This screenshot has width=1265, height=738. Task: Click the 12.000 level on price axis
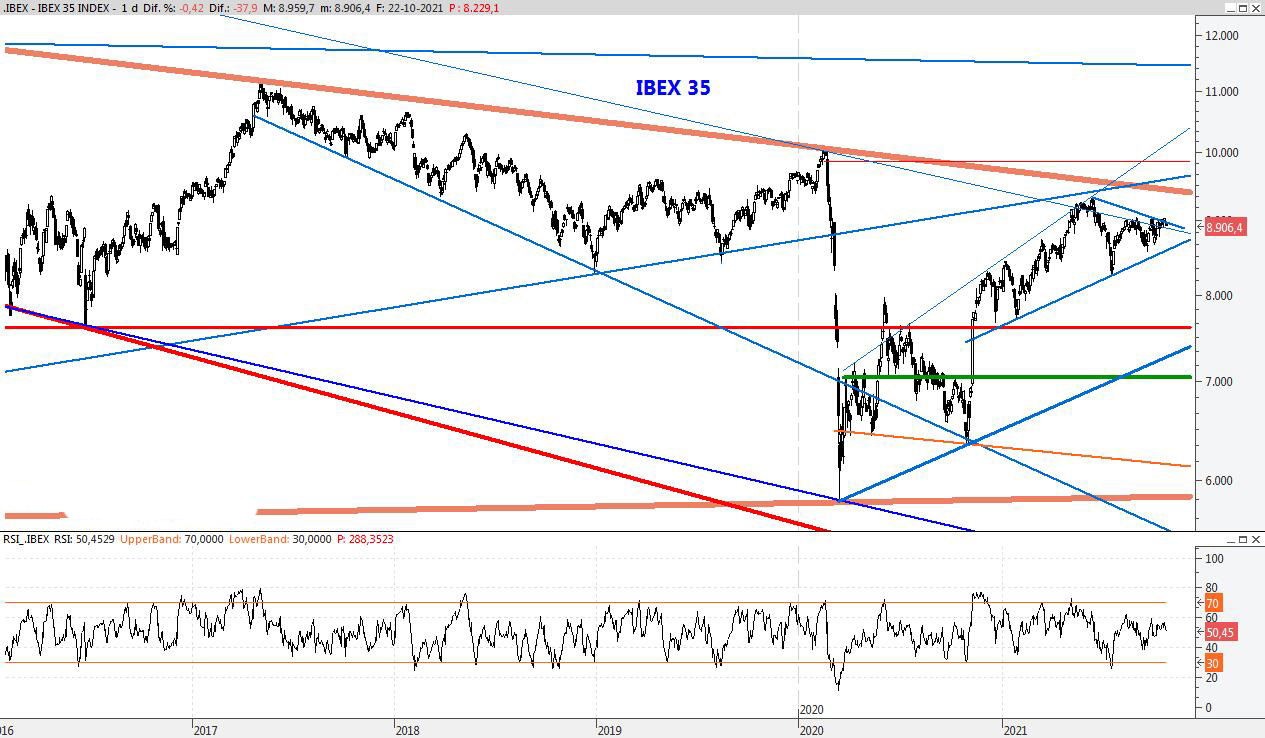coord(1223,36)
